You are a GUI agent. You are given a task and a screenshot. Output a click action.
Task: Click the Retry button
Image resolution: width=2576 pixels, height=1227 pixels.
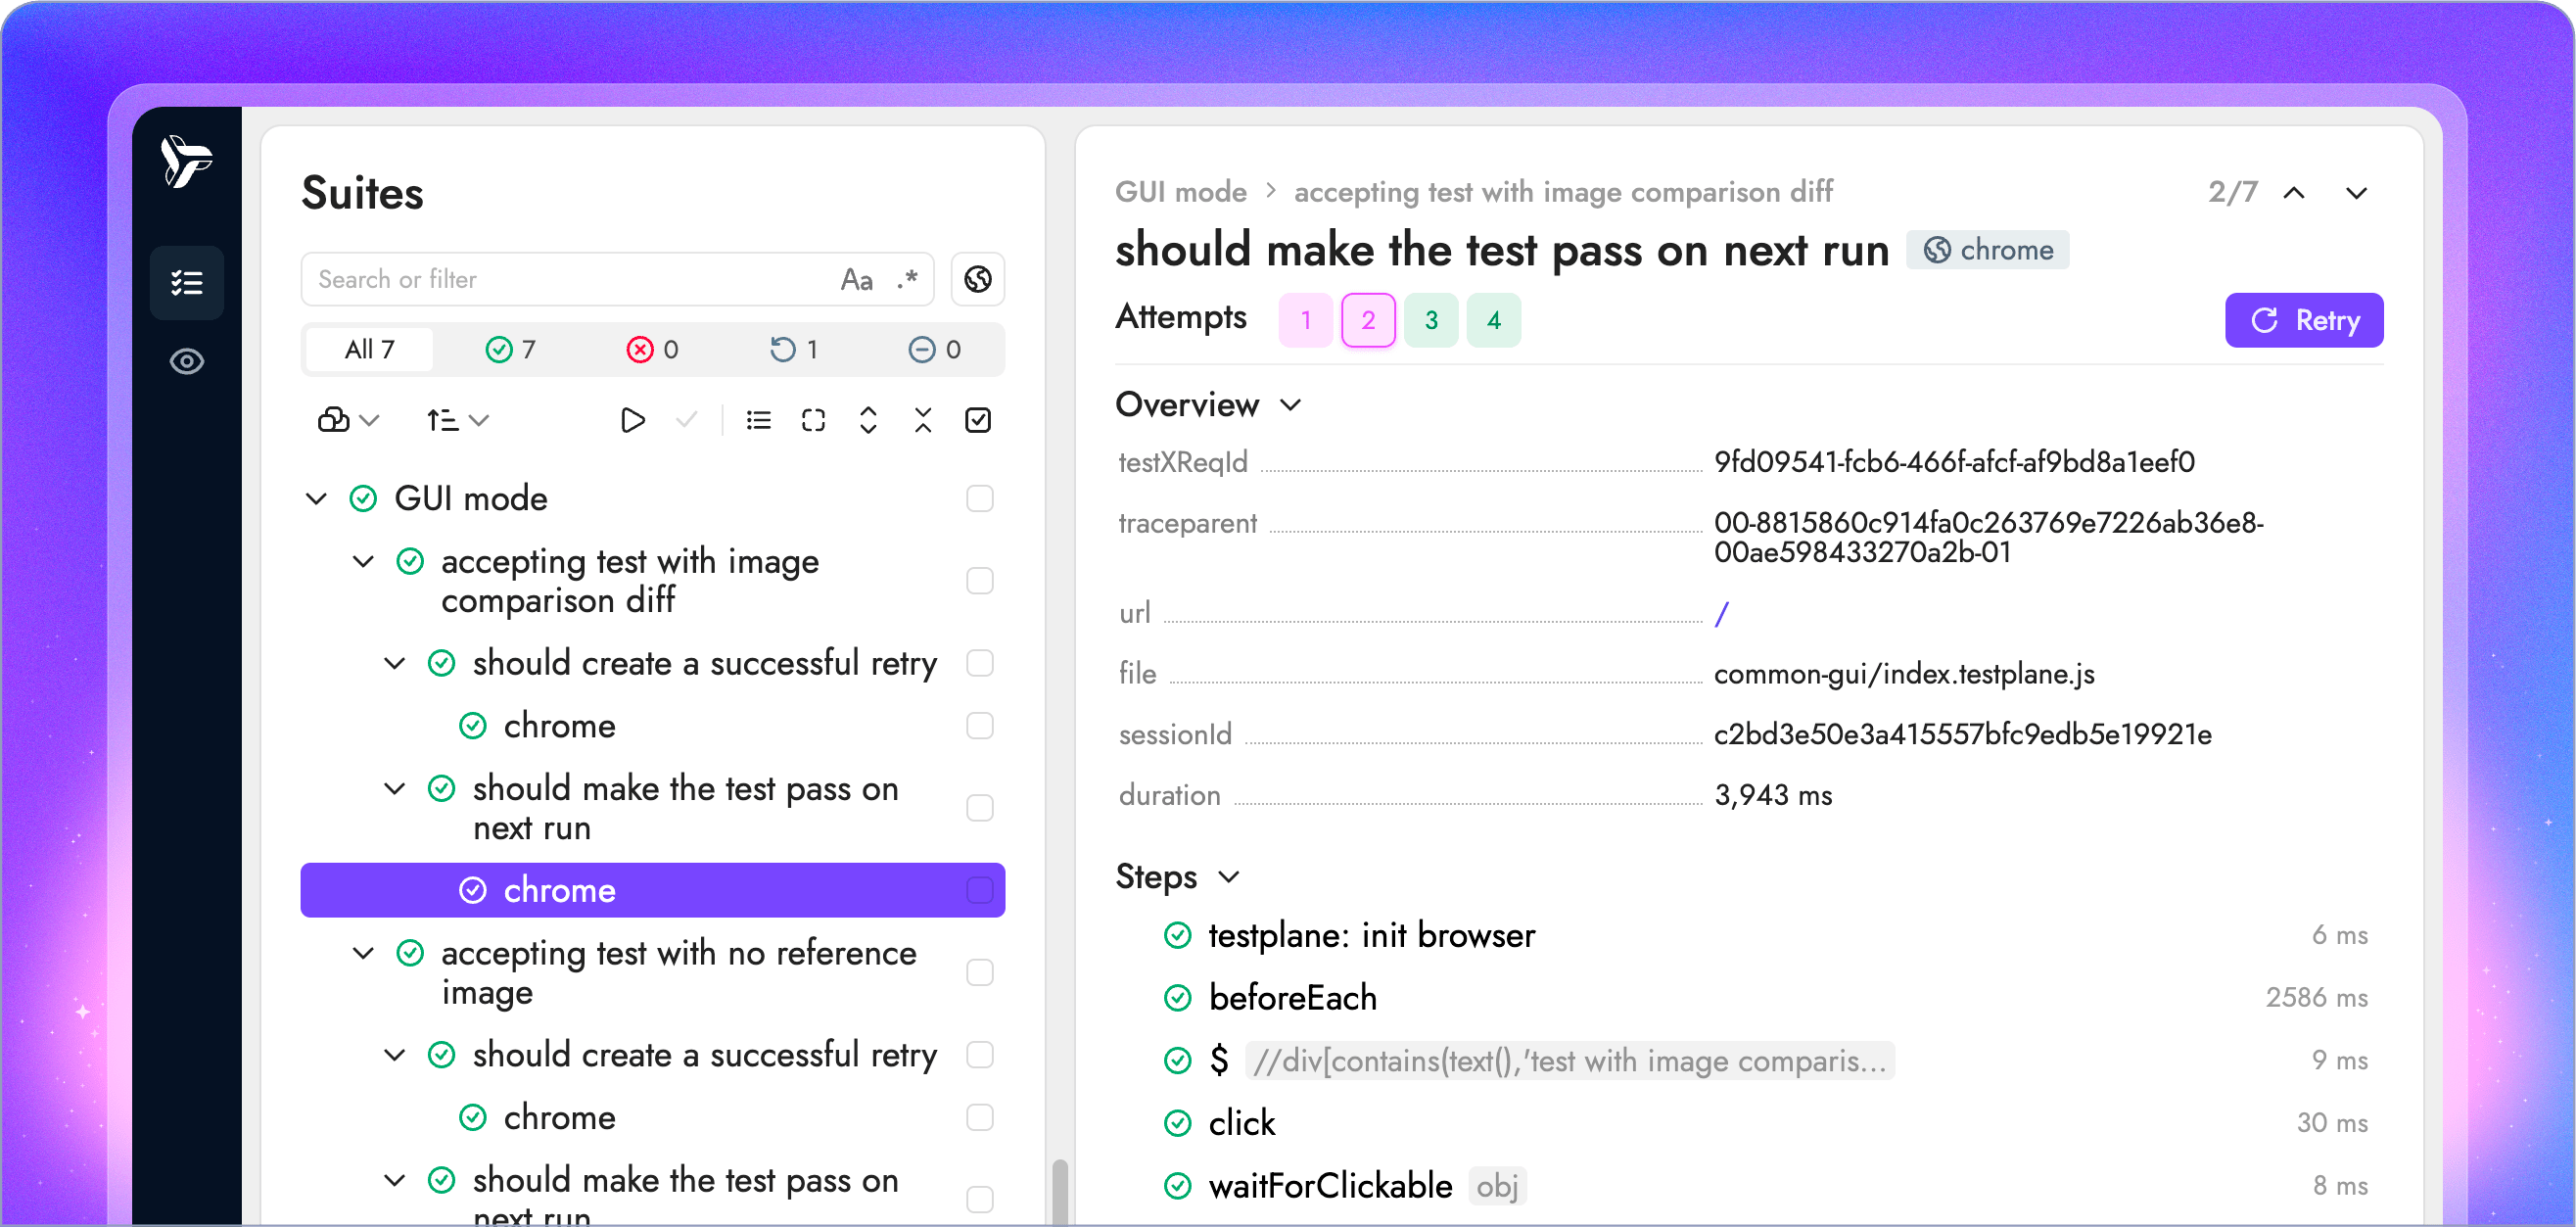[x=2303, y=320]
